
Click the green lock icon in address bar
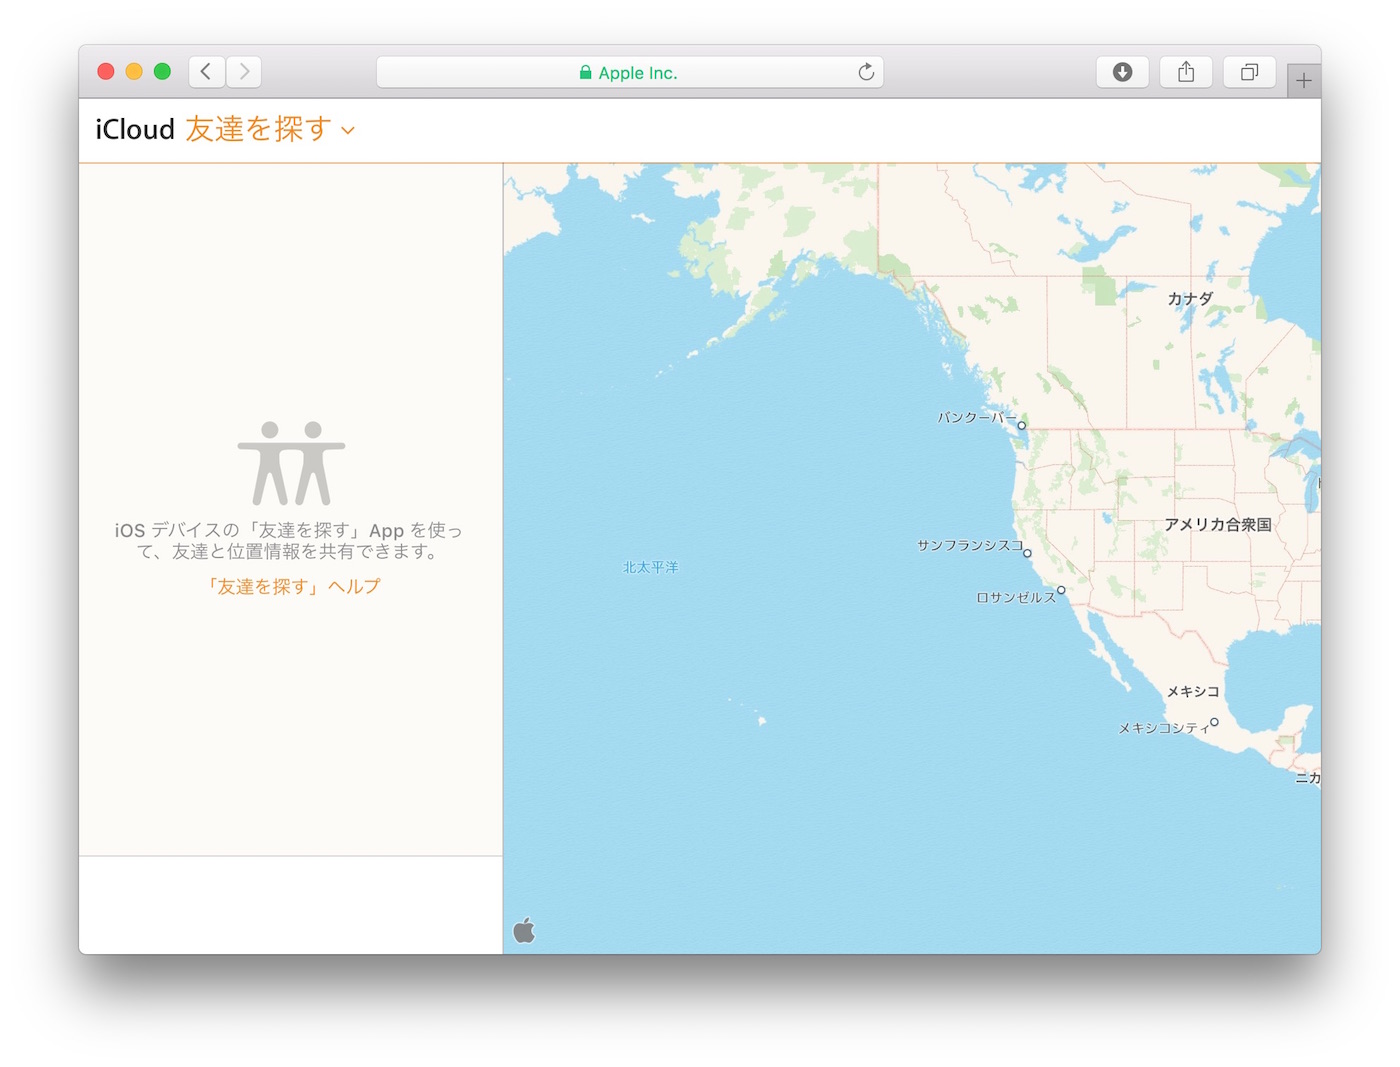tap(586, 72)
